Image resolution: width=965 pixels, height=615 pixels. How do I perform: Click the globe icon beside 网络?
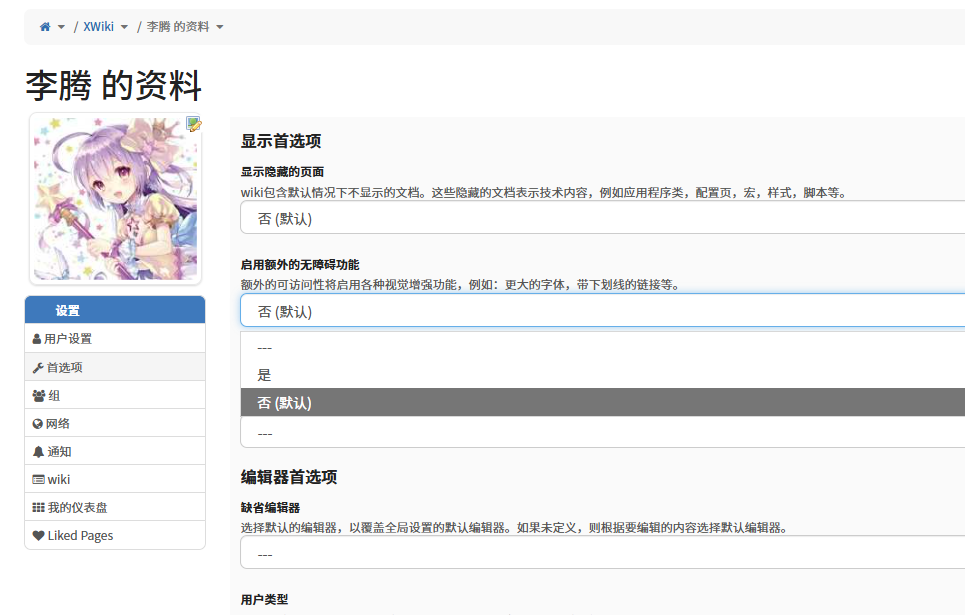(x=38, y=423)
